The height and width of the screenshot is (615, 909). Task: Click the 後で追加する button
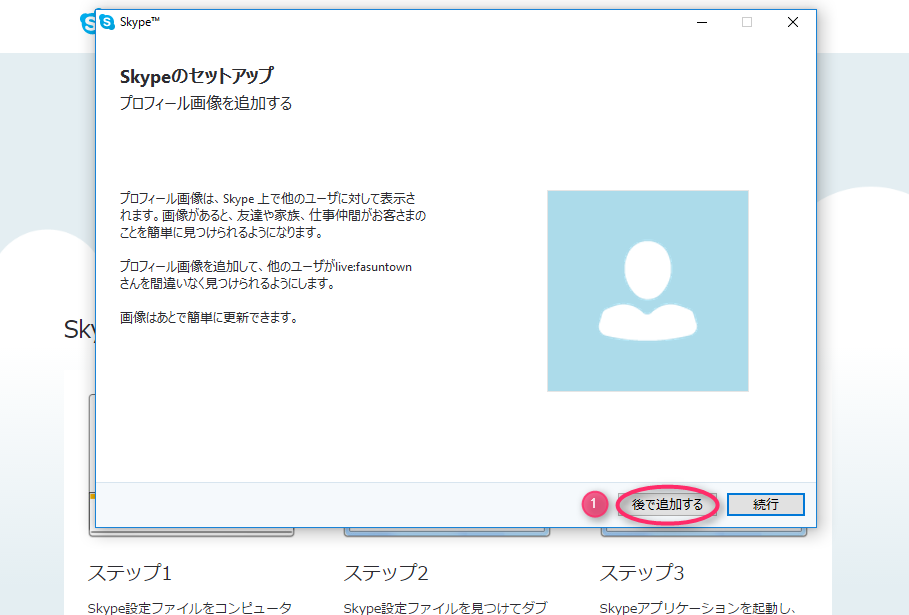pyautogui.click(x=667, y=504)
